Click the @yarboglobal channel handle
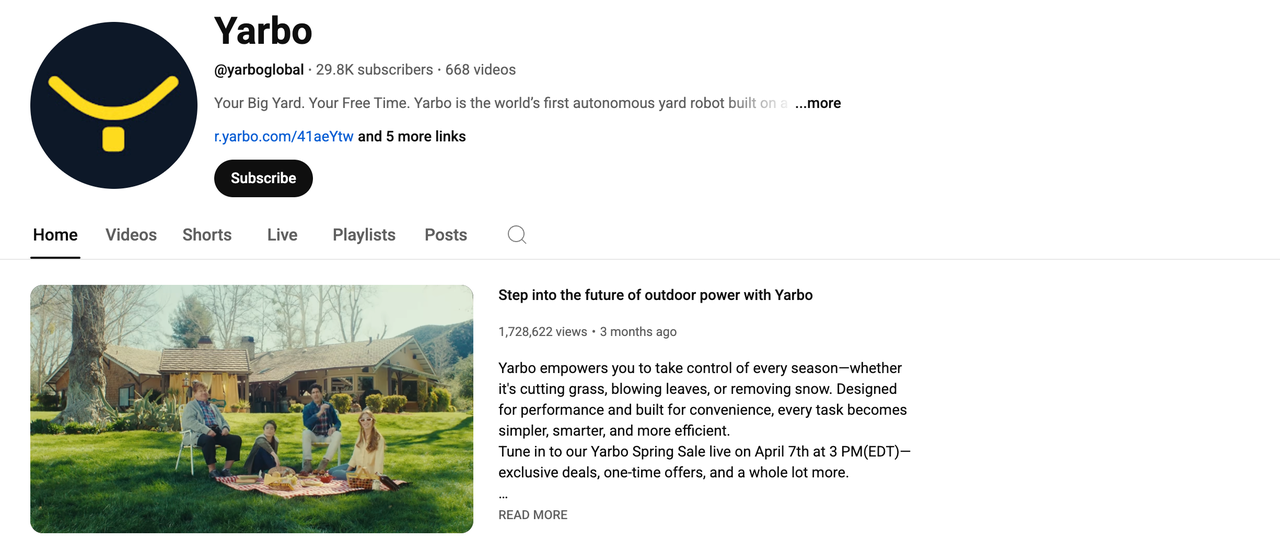The width and height of the screenshot is (1280, 552). pyautogui.click(x=259, y=70)
